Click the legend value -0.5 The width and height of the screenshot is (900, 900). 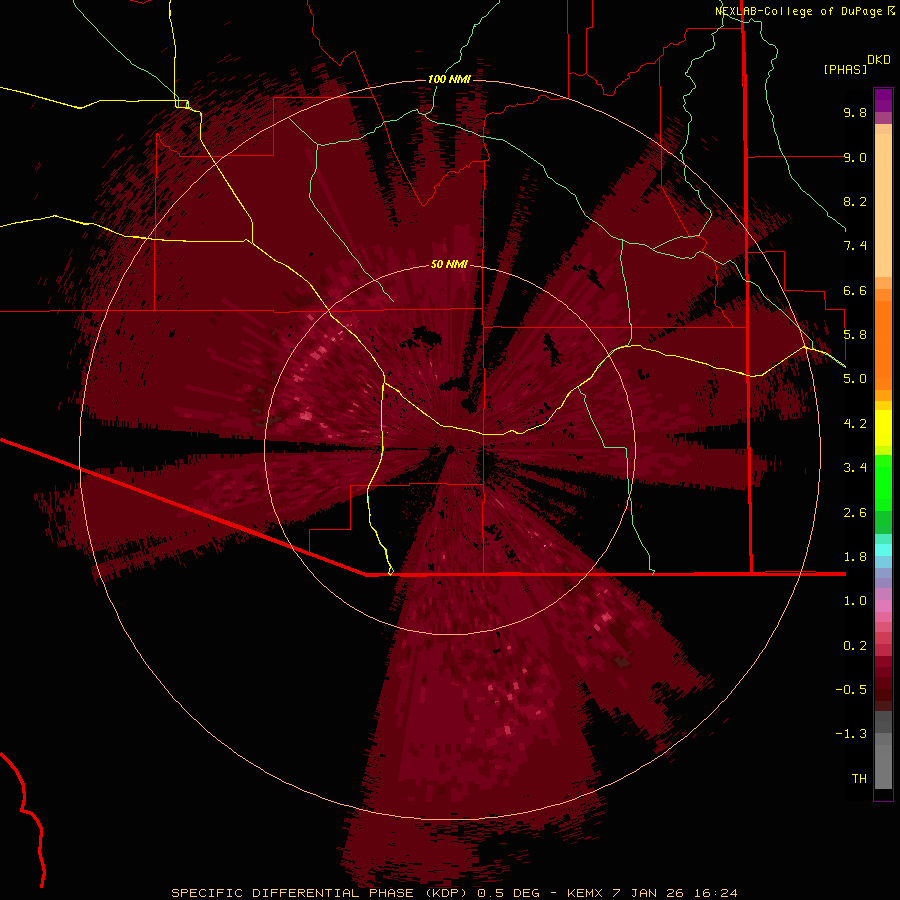pyautogui.click(x=851, y=690)
